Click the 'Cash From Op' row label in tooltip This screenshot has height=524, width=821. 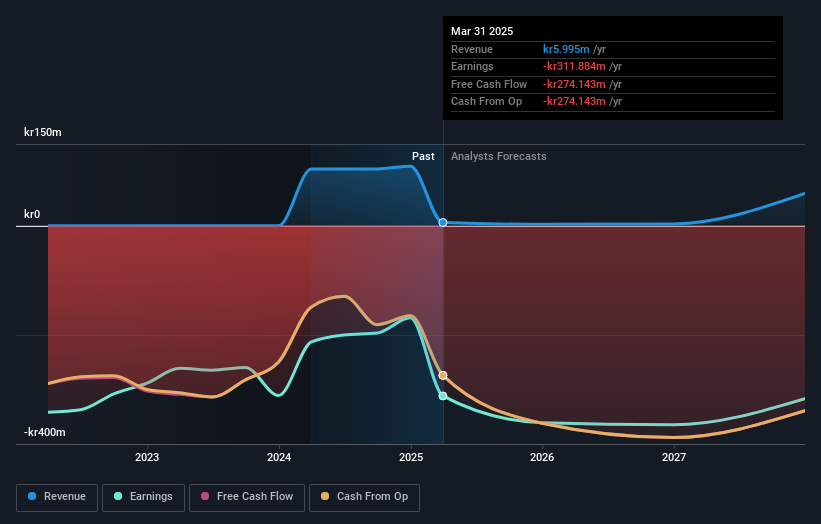[486, 102]
